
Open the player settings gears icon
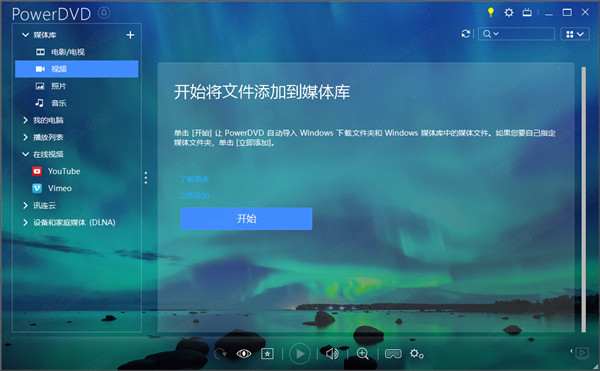click(417, 354)
